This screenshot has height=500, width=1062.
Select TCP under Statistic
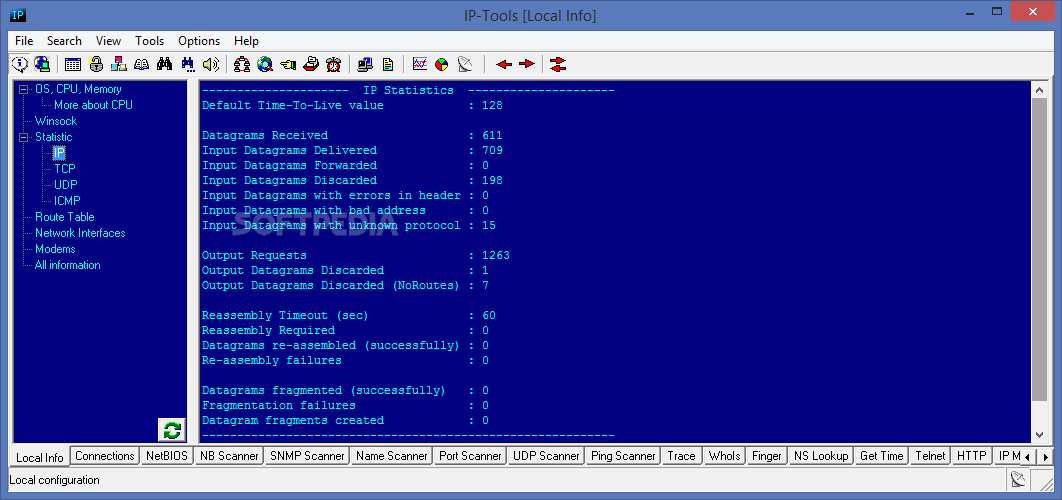point(65,169)
